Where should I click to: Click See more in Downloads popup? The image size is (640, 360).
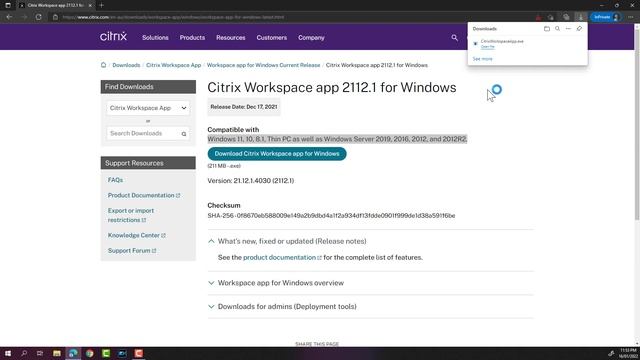(482, 59)
